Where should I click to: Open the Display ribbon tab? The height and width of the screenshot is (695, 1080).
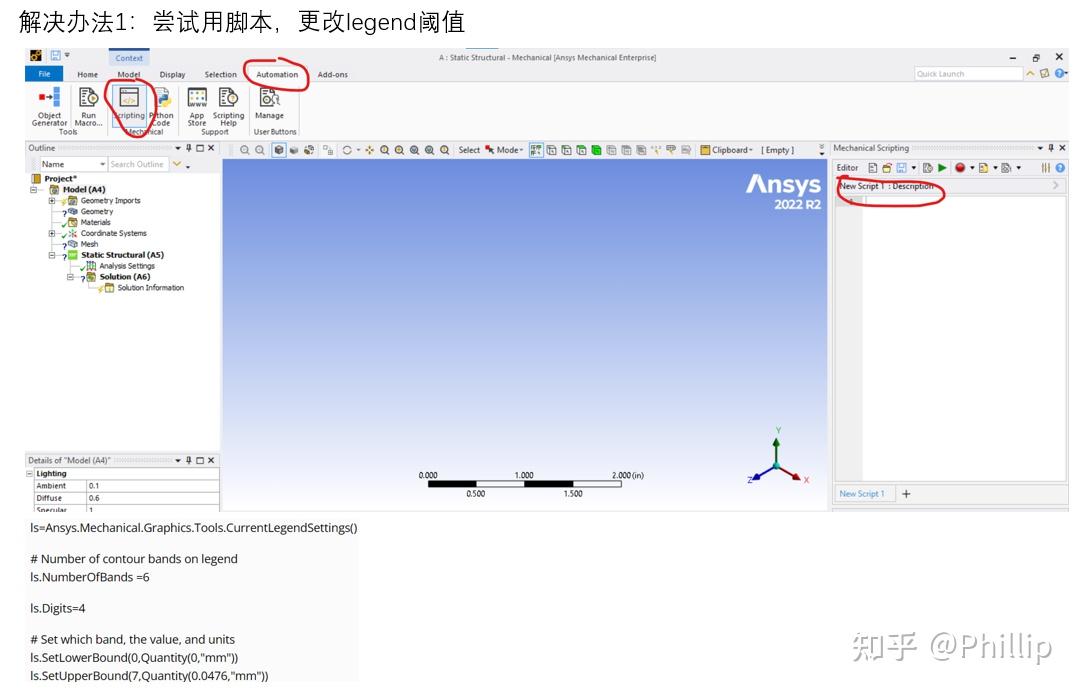tap(172, 74)
